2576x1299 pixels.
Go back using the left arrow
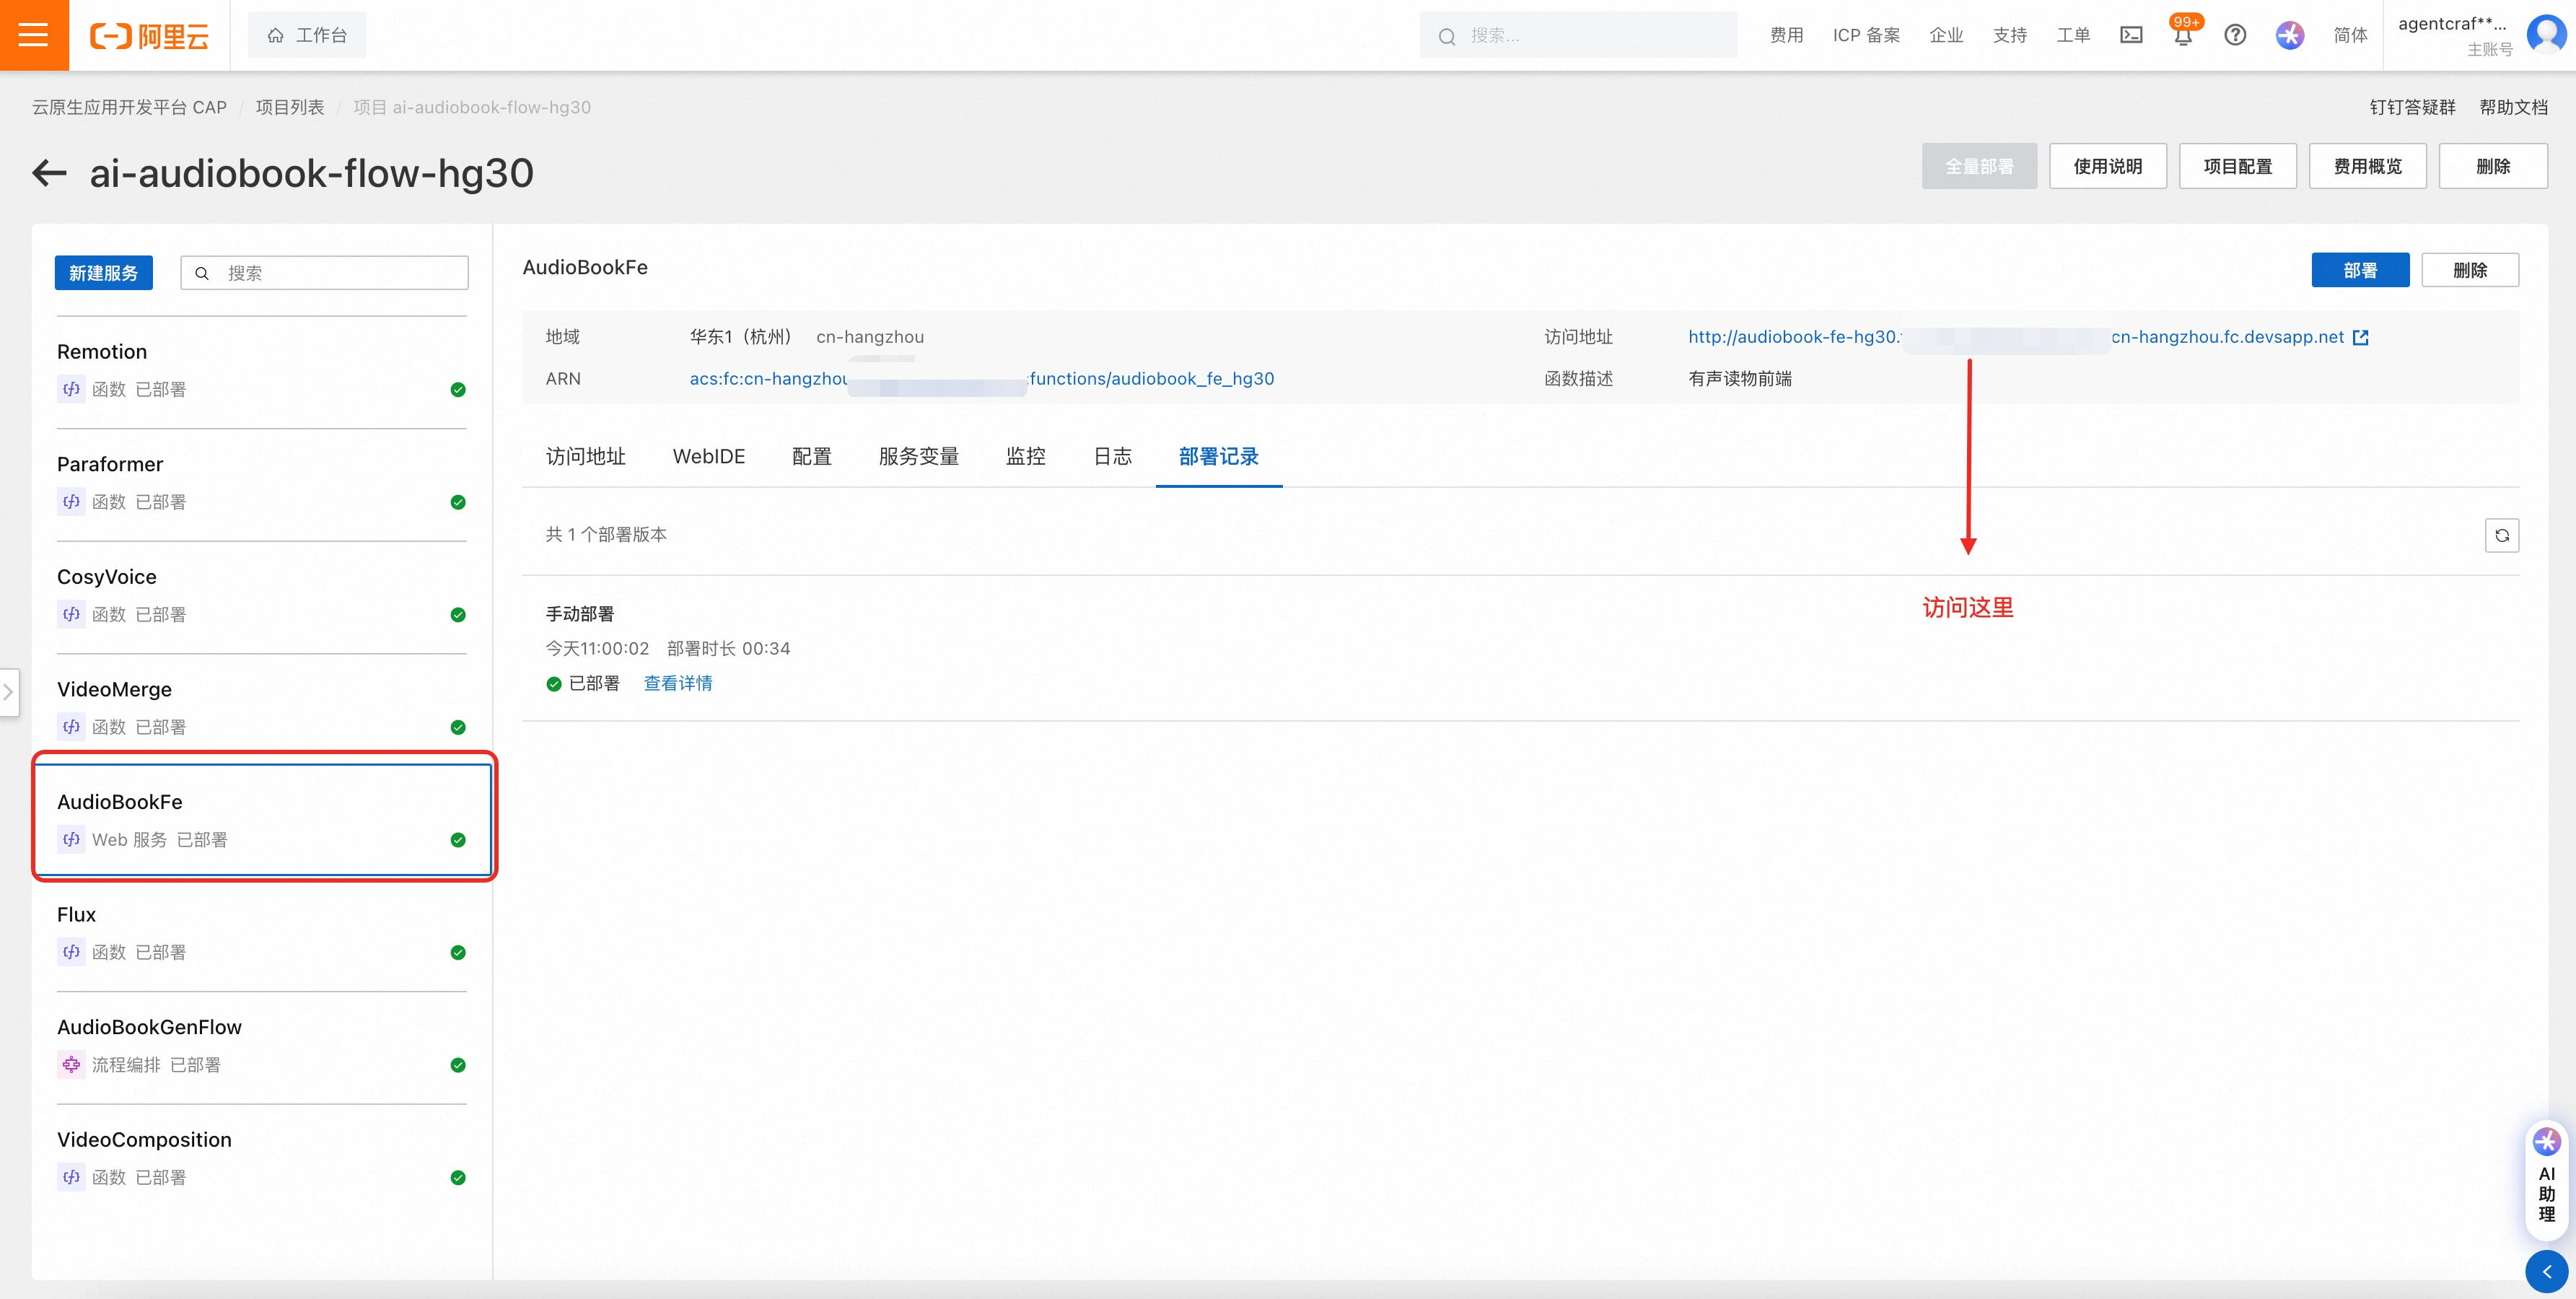[x=49, y=173]
